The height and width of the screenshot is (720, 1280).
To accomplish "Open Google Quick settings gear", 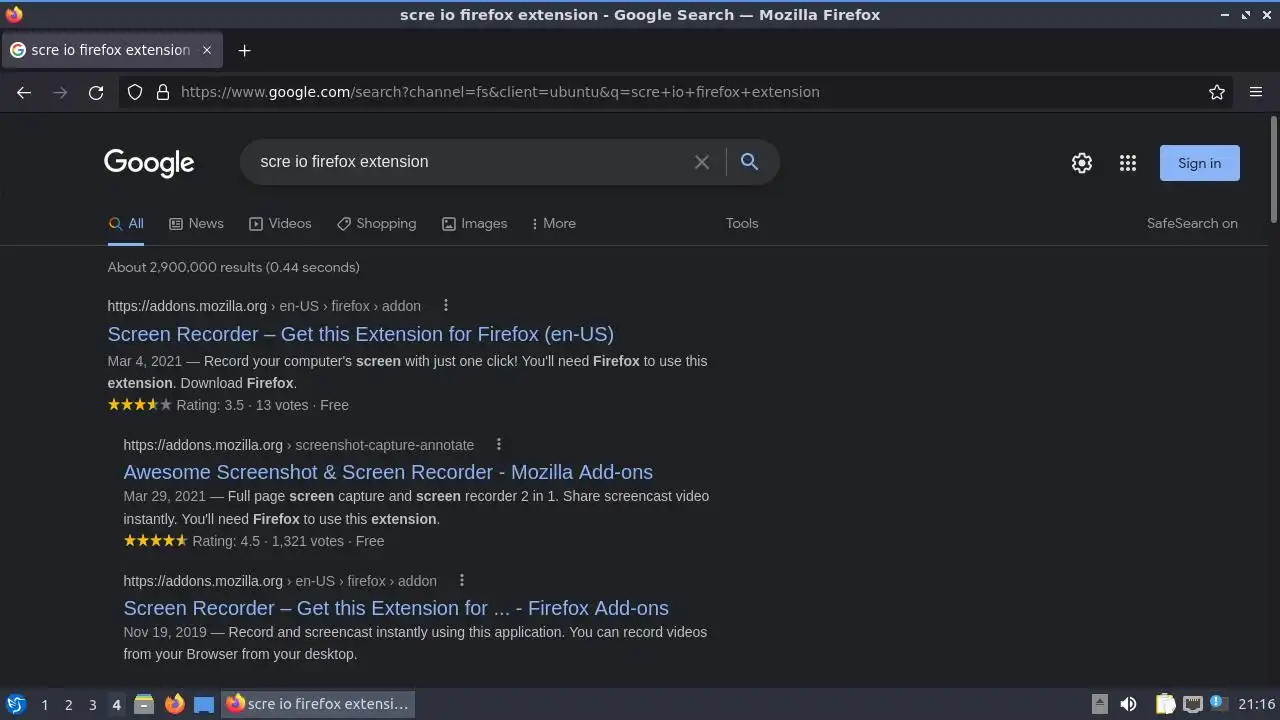I will pyautogui.click(x=1082, y=163).
